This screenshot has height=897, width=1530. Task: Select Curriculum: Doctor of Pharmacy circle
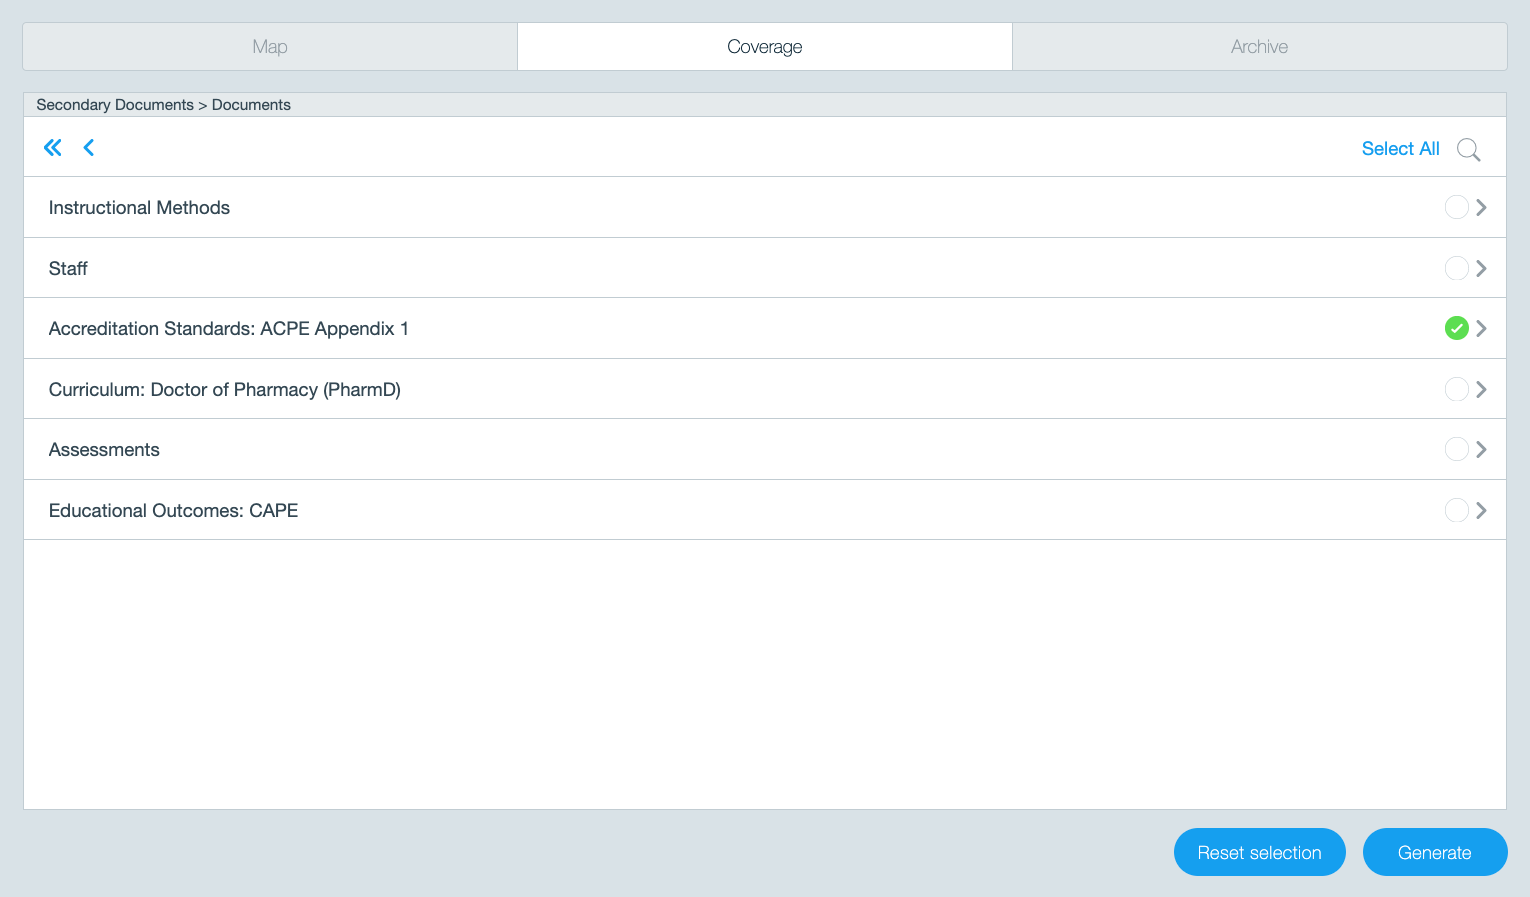click(1456, 389)
